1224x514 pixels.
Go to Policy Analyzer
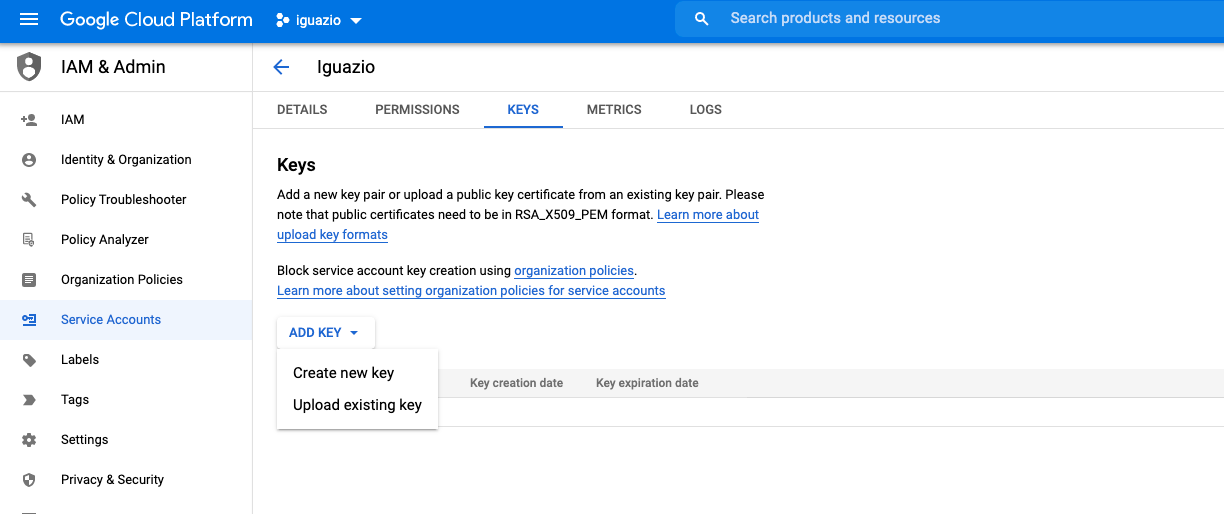[x=126, y=240]
